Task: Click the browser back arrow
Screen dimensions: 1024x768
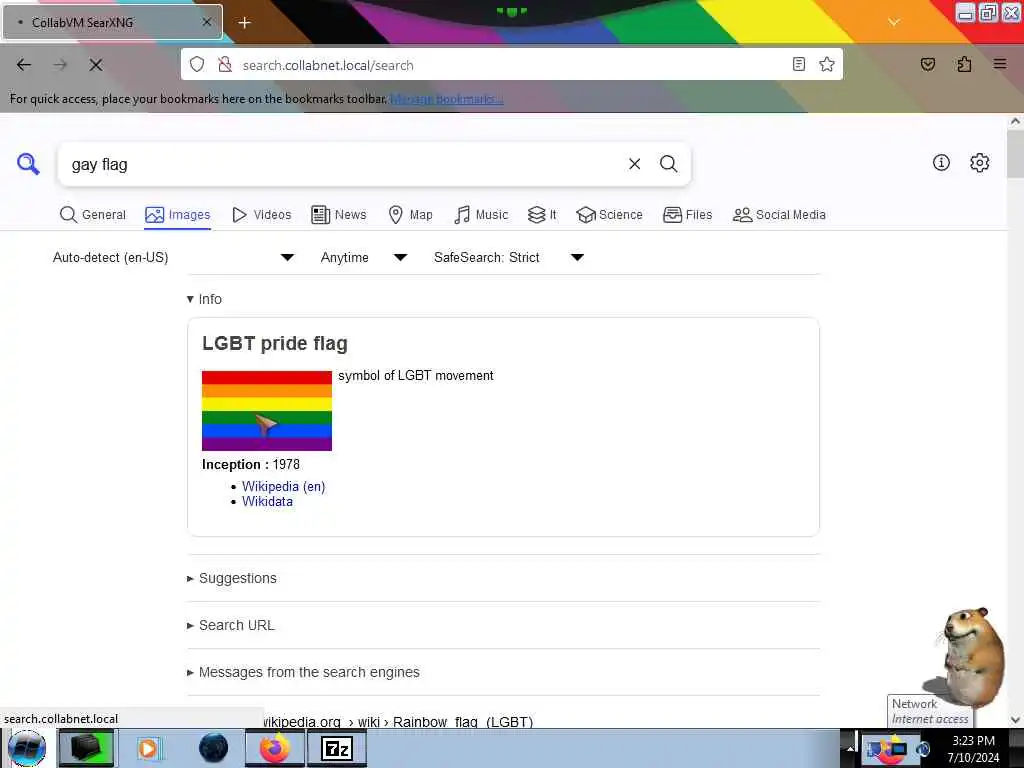Action: tap(24, 65)
